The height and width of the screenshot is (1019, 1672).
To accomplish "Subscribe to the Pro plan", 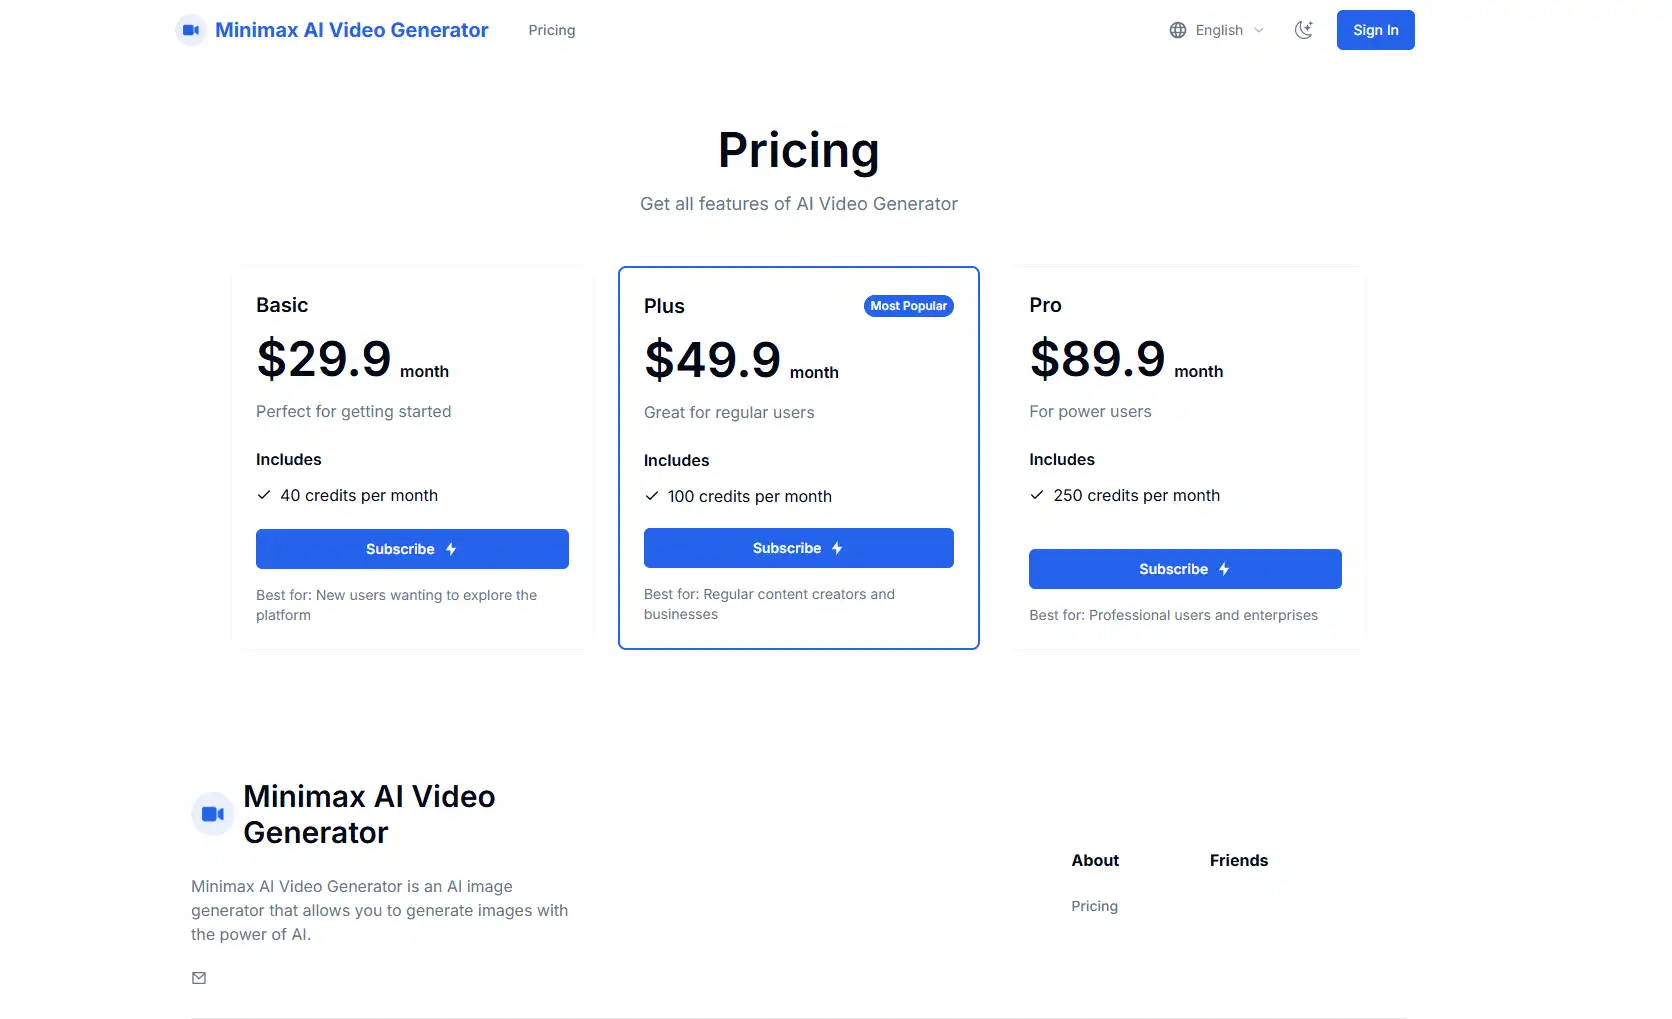I will [x=1185, y=569].
